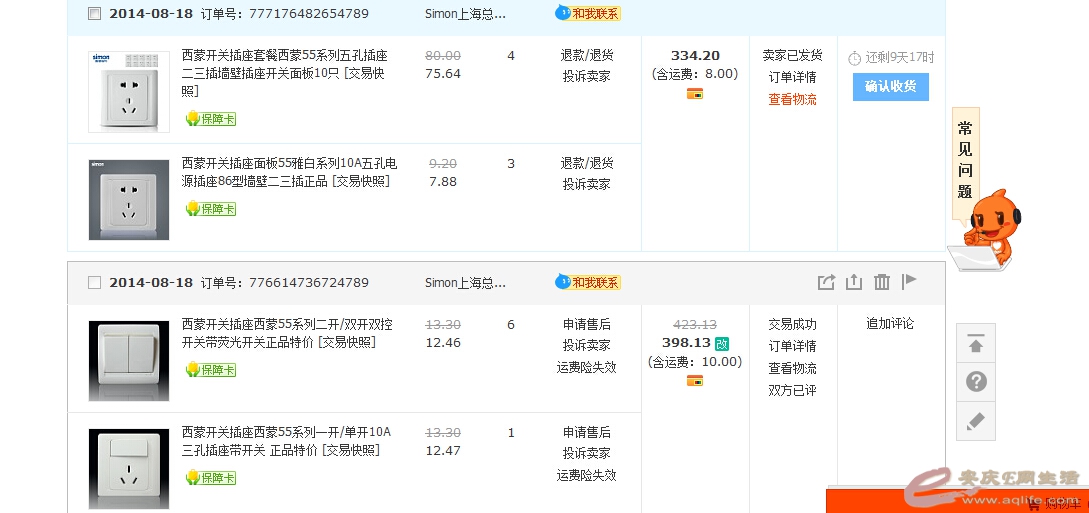Open help via the question mark icon
The image size is (1089, 513).
pos(976,382)
